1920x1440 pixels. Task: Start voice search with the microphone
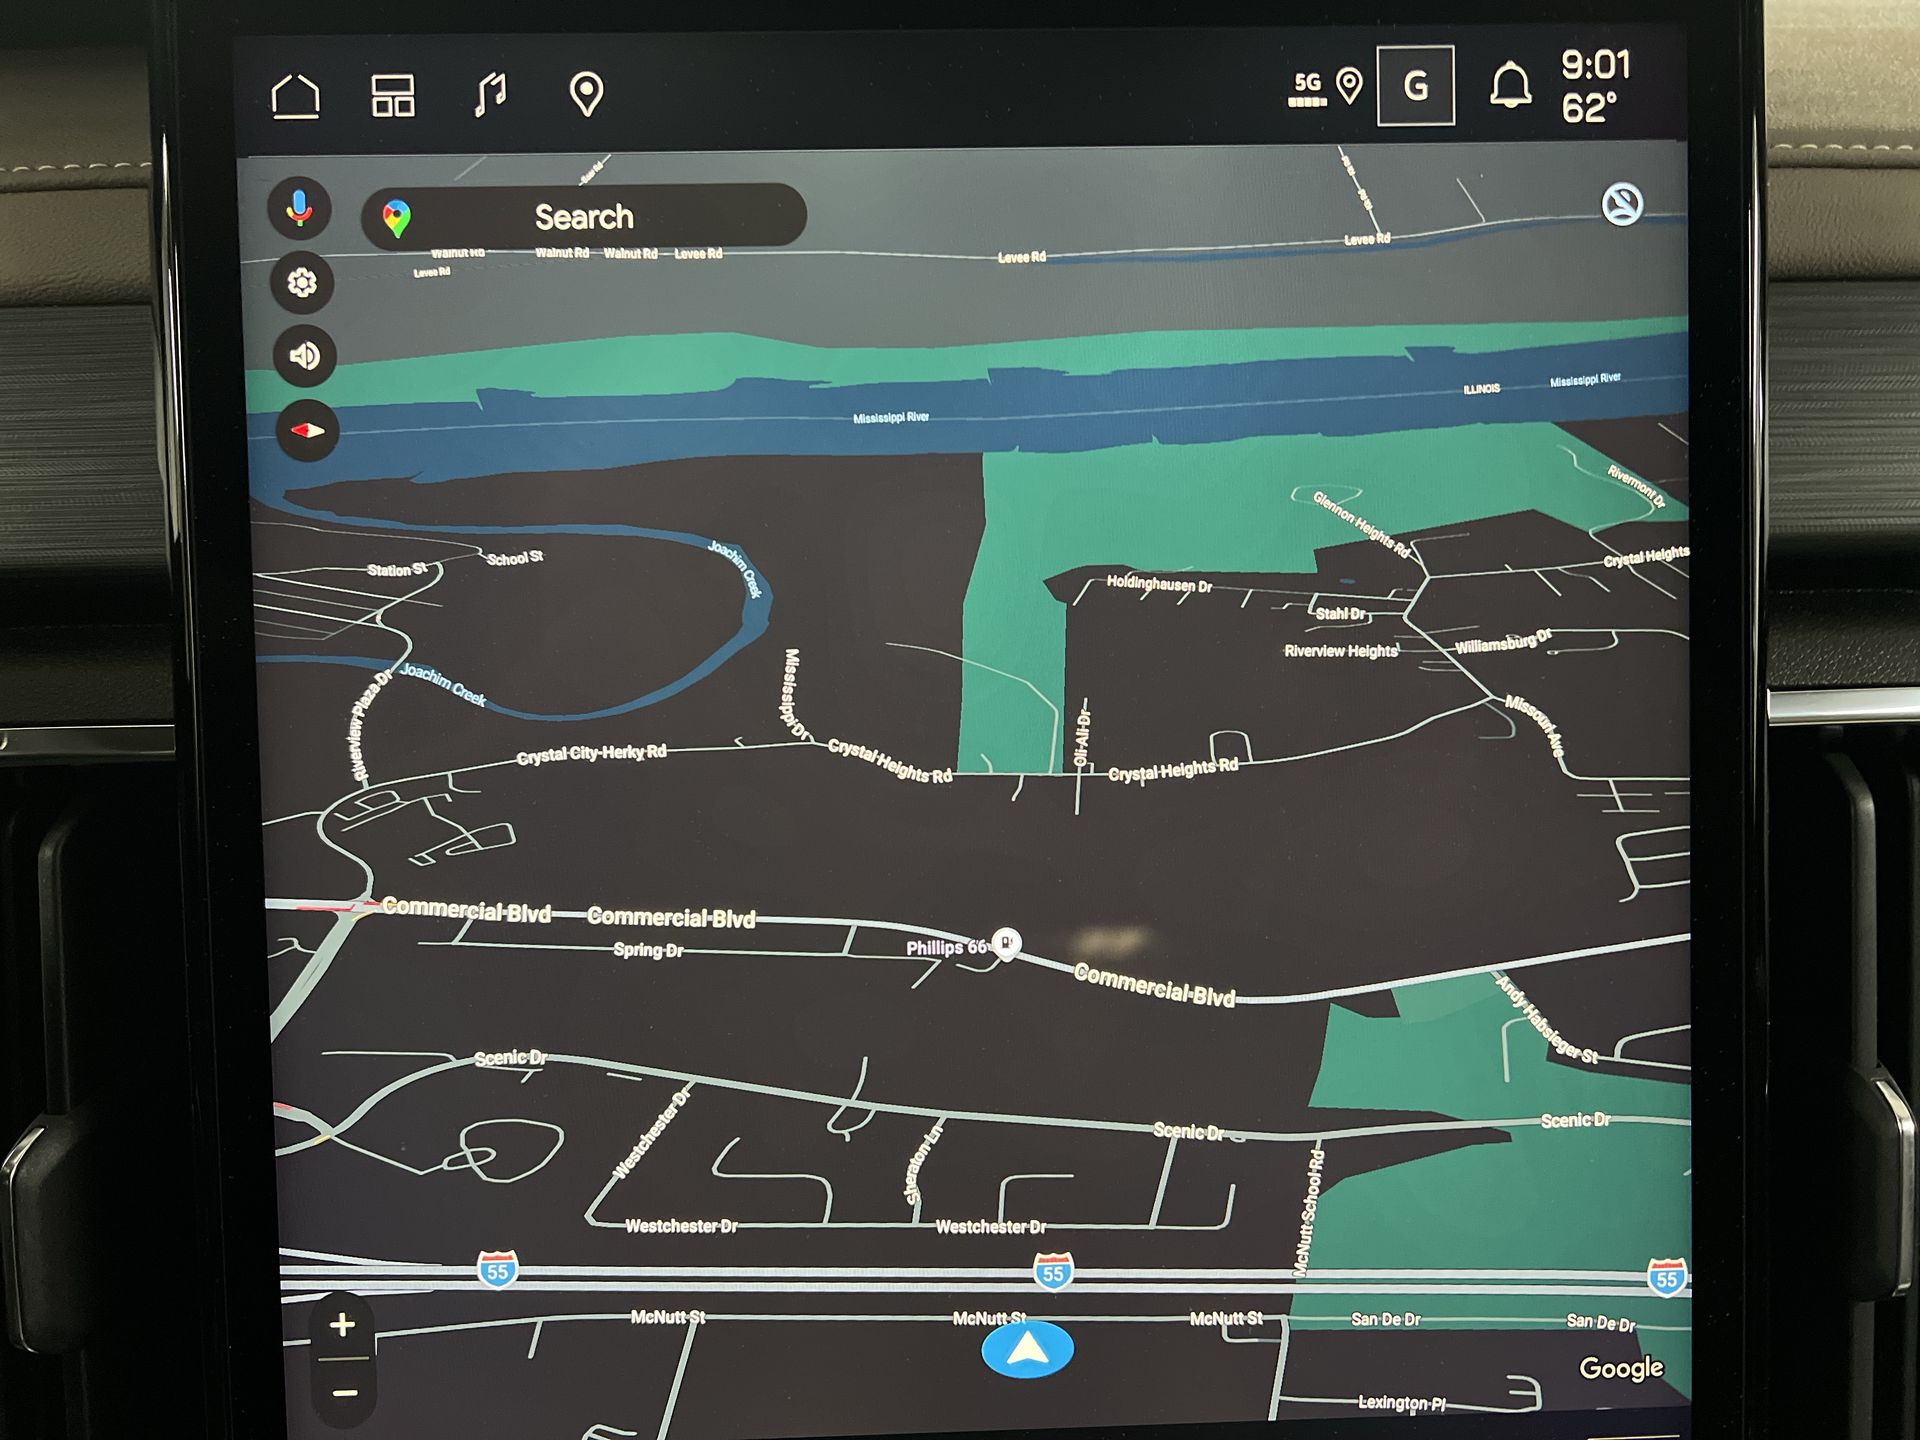coord(299,209)
